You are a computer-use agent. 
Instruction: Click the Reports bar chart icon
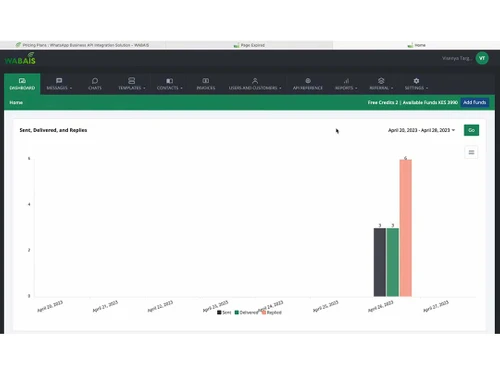click(x=346, y=81)
